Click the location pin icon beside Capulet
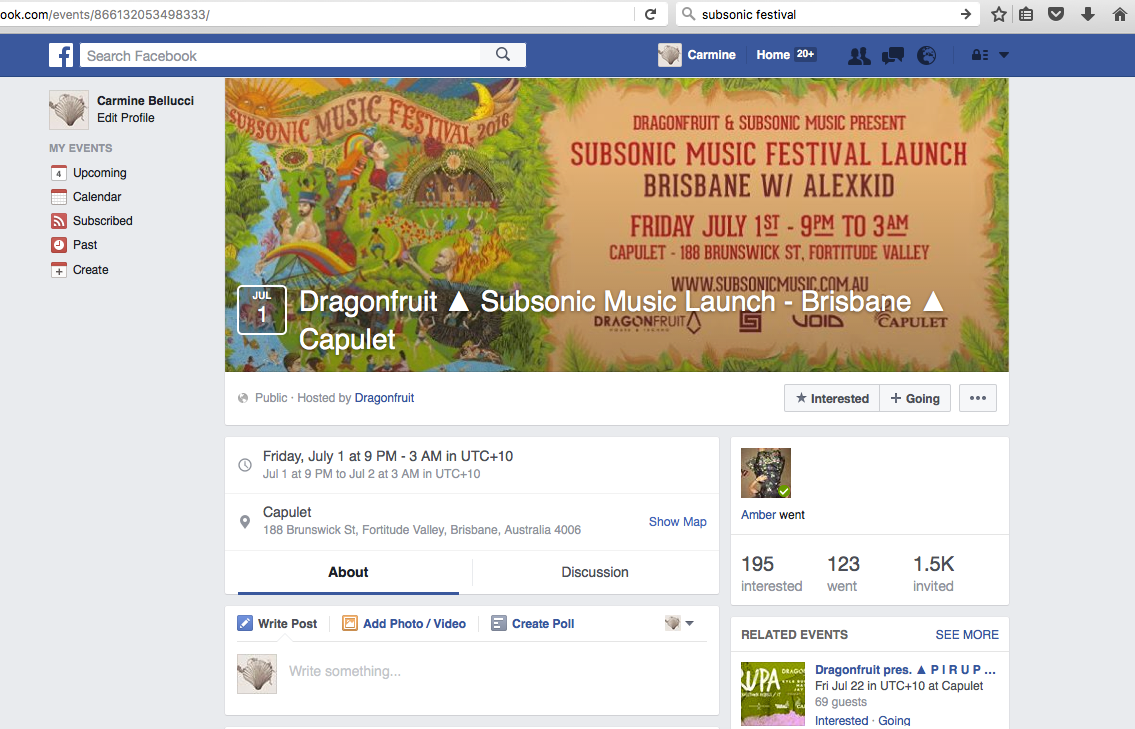The height and width of the screenshot is (729, 1135). tap(245, 521)
